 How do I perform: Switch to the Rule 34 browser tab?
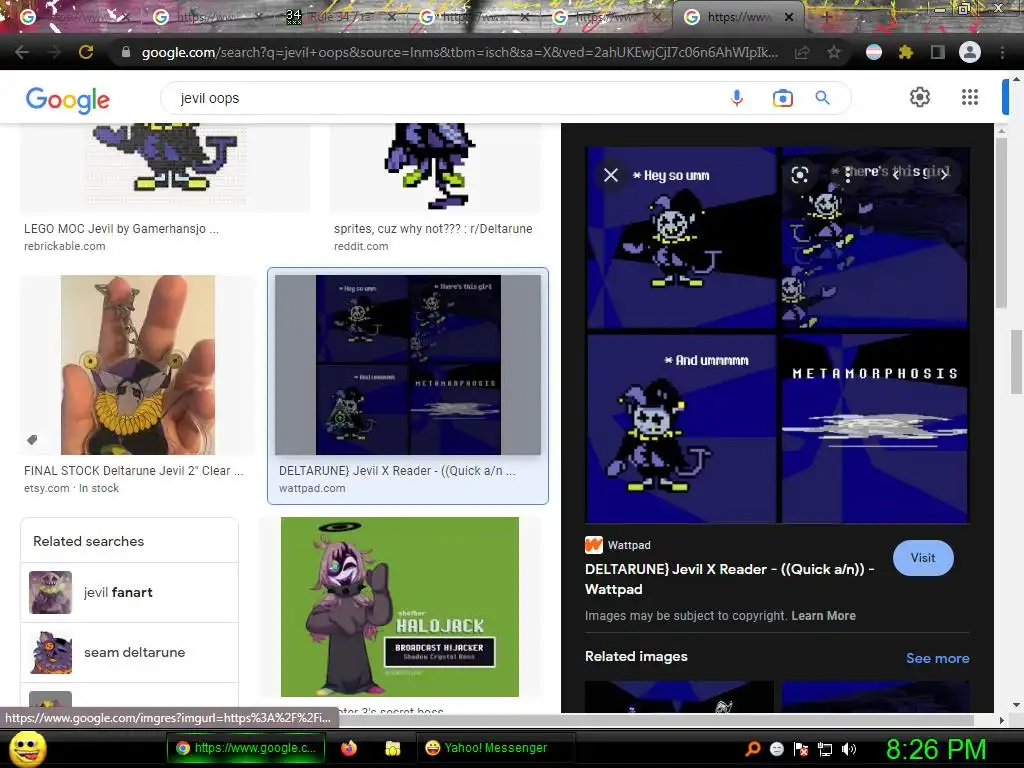[x=342, y=17]
